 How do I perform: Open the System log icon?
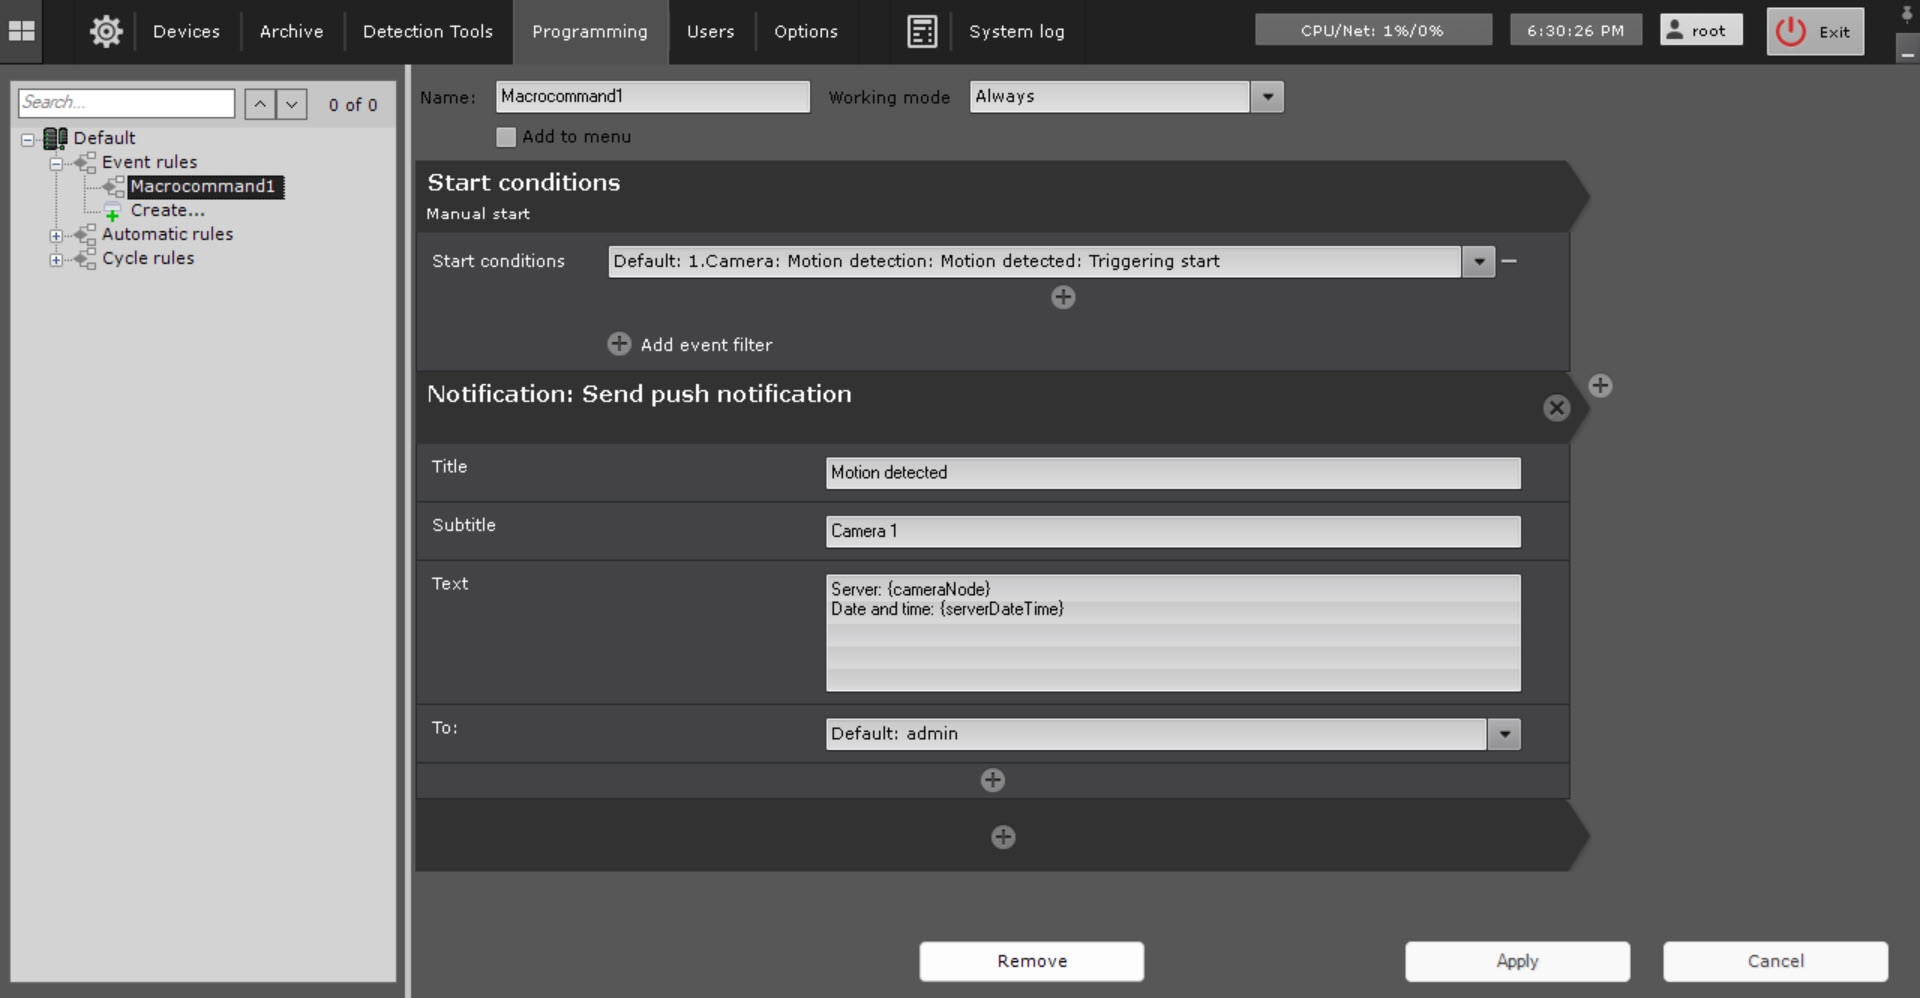point(921,31)
